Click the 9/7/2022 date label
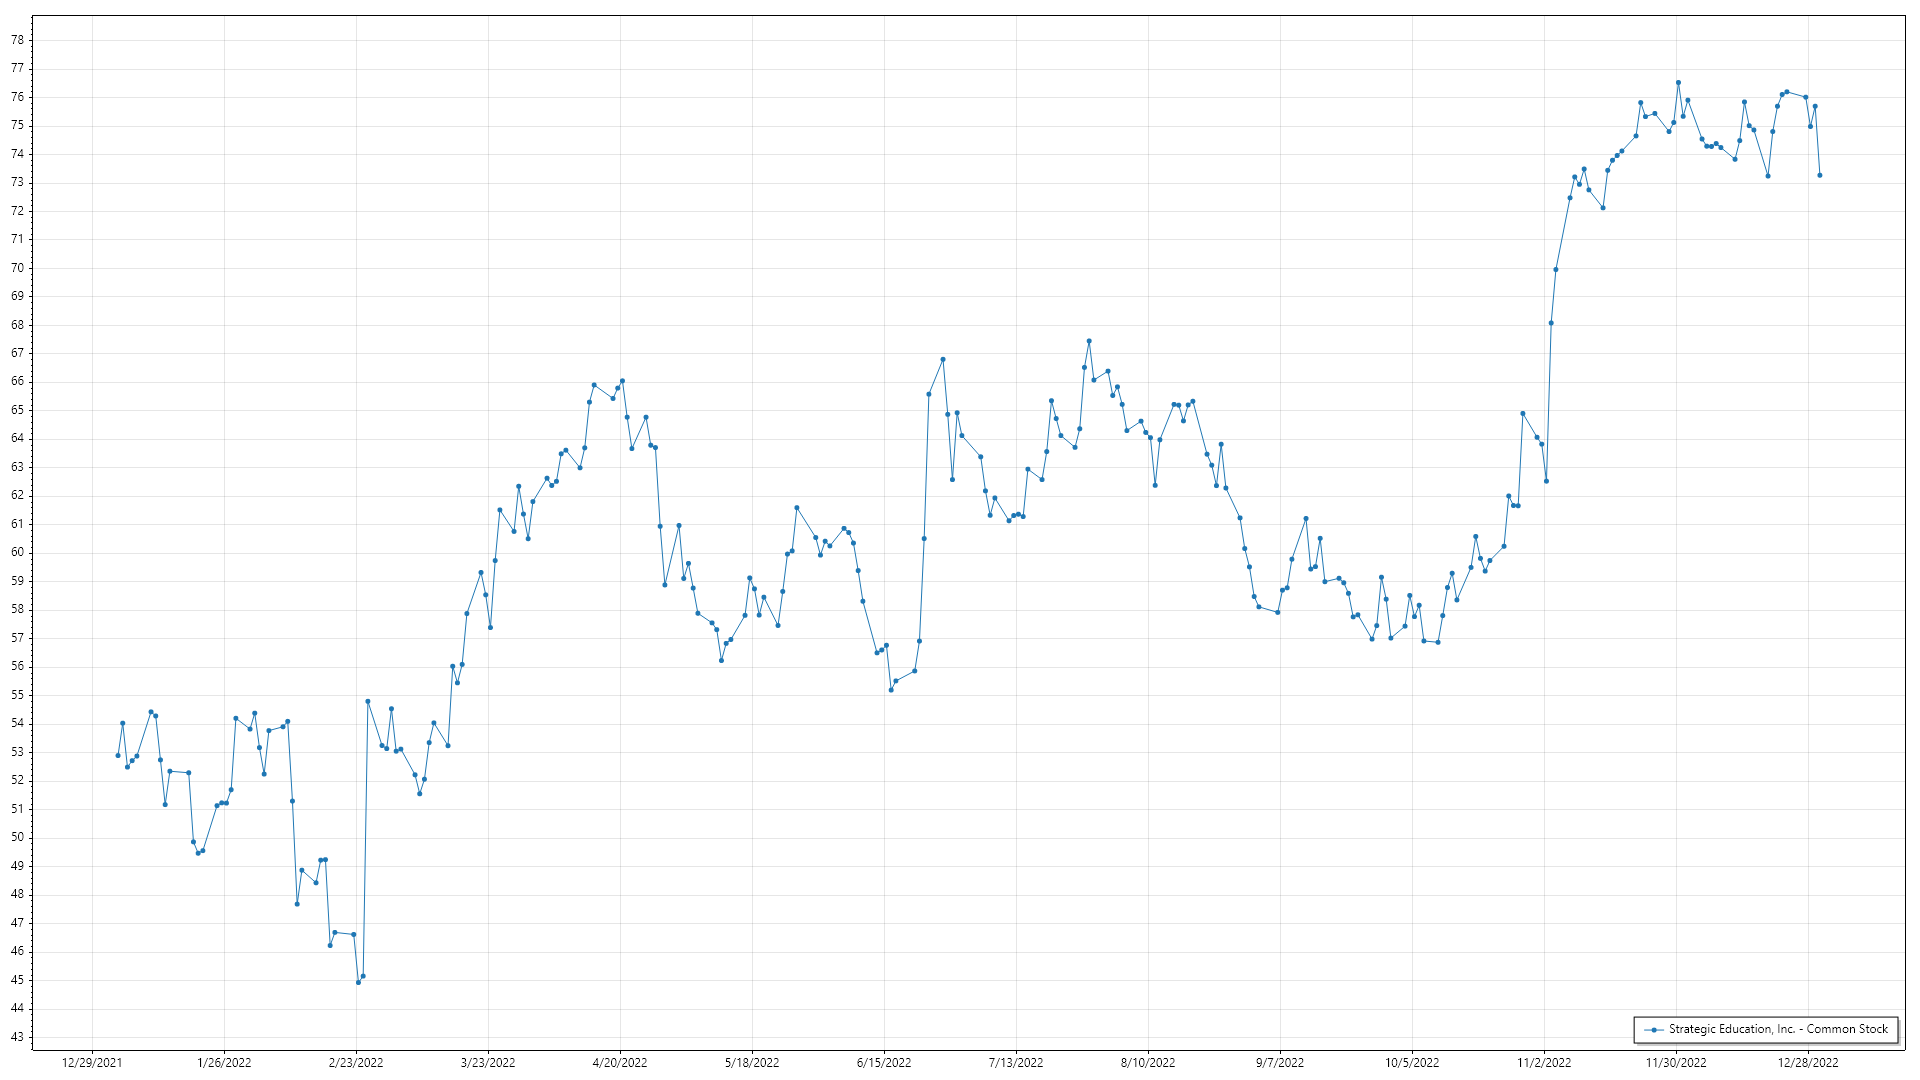1920x1080 pixels. [1280, 1062]
